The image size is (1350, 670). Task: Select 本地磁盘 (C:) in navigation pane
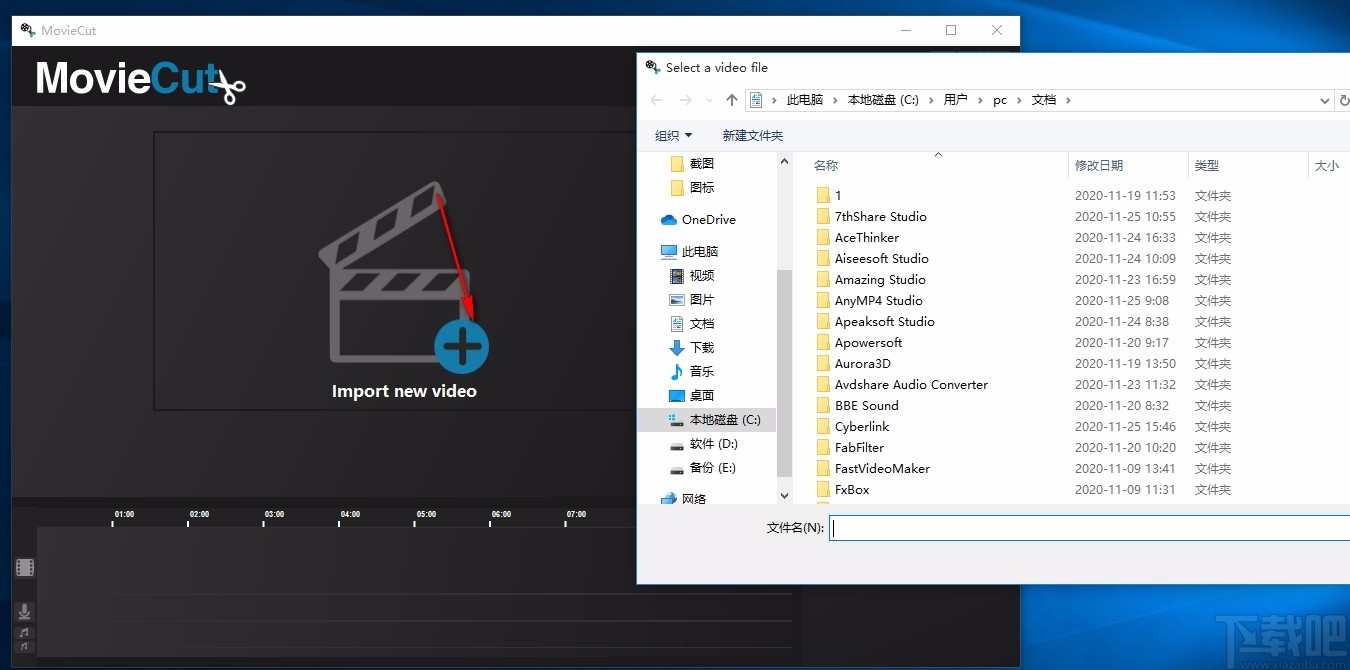point(706,420)
